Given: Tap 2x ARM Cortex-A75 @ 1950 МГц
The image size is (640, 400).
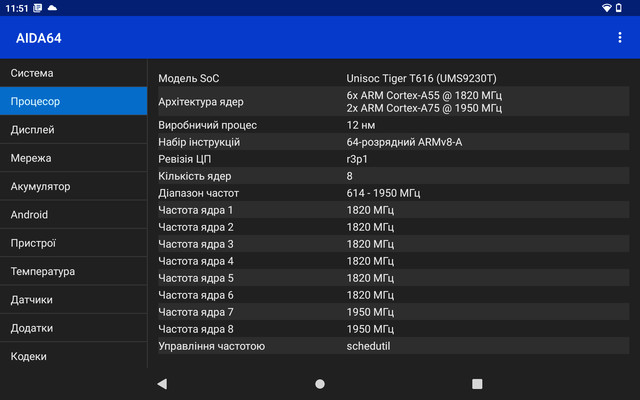Looking at the screenshot, I should [x=424, y=108].
